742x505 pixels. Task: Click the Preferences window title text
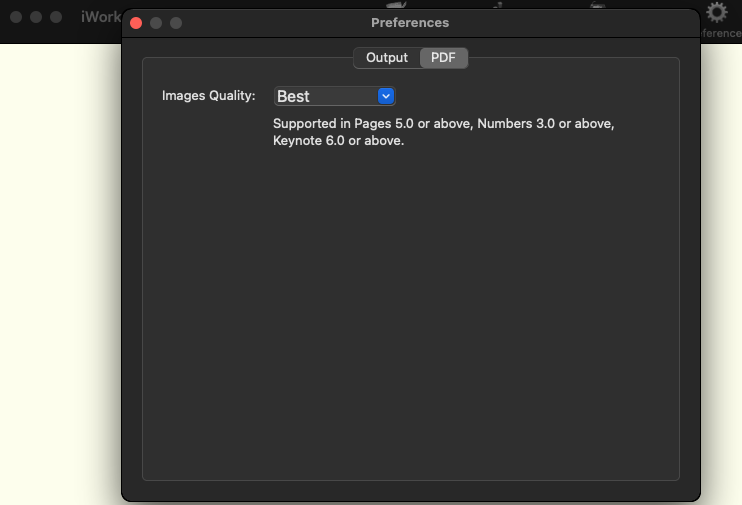(410, 23)
